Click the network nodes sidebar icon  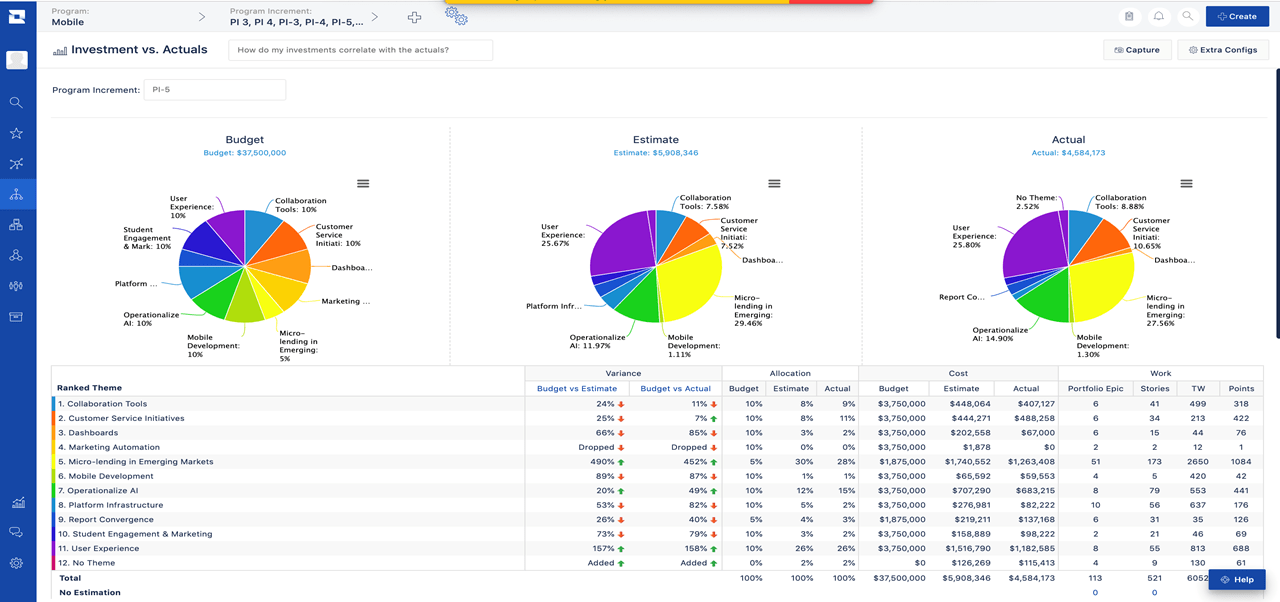(x=16, y=164)
